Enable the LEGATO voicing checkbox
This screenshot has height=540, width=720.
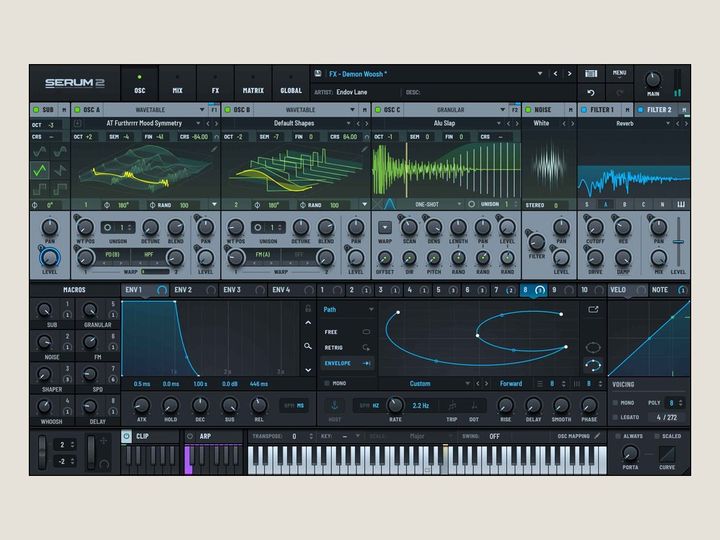coord(615,417)
